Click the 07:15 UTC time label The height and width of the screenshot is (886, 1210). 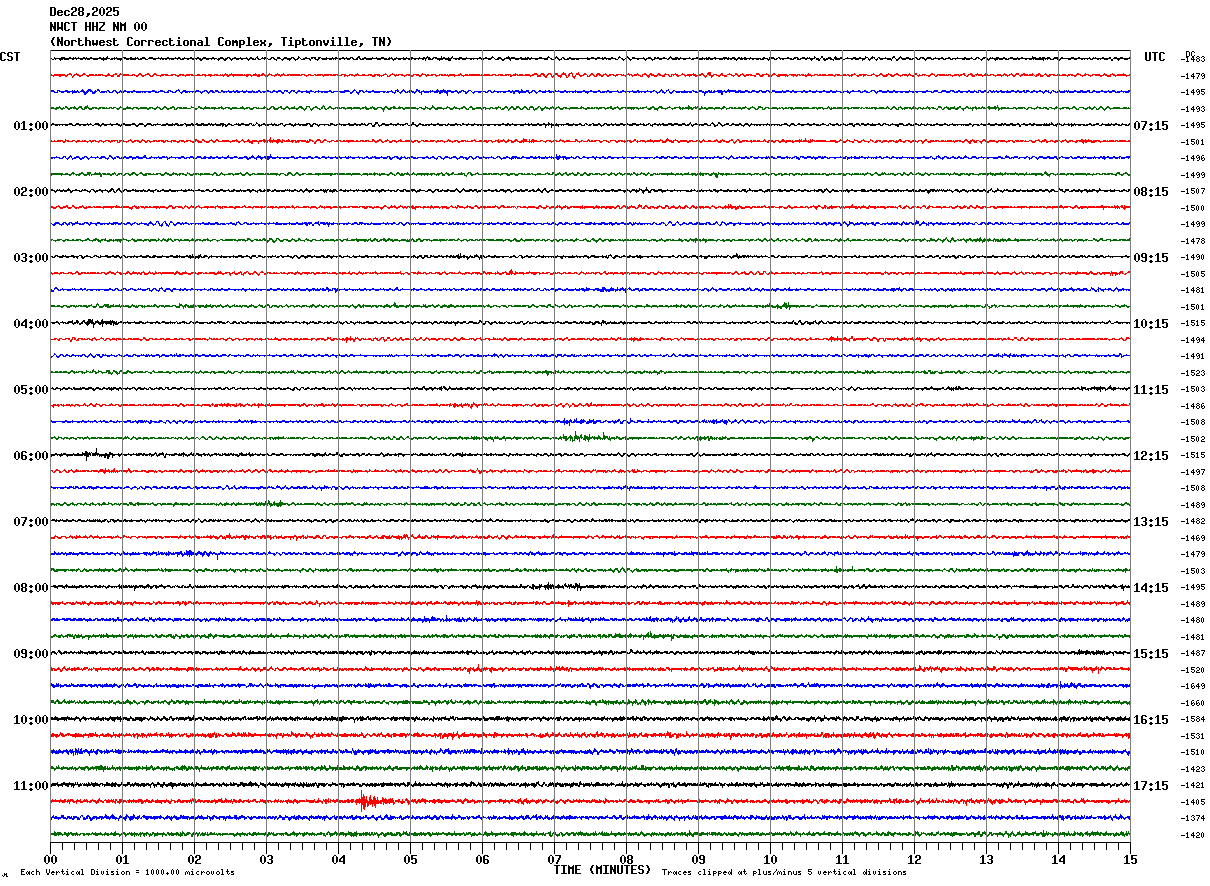[x=1151, y=126]
